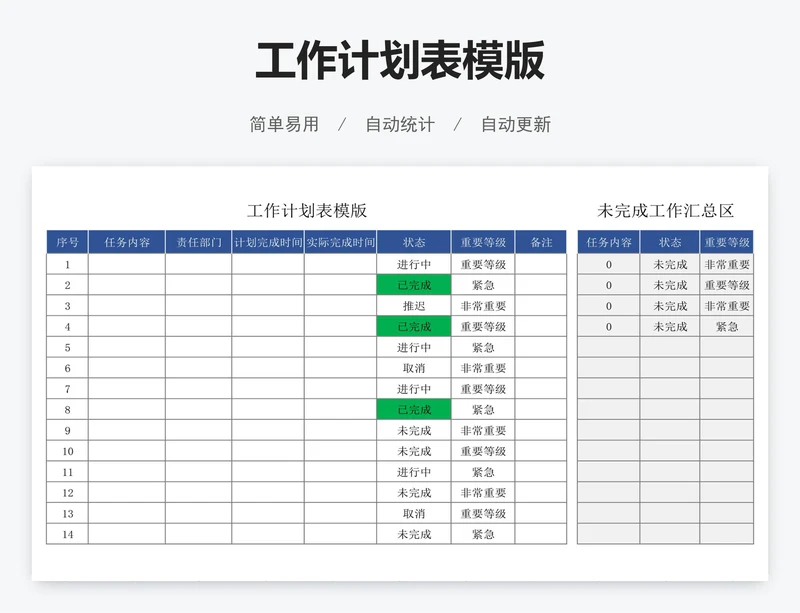Select the 实际完成时间 header cell

click(340, 242)
